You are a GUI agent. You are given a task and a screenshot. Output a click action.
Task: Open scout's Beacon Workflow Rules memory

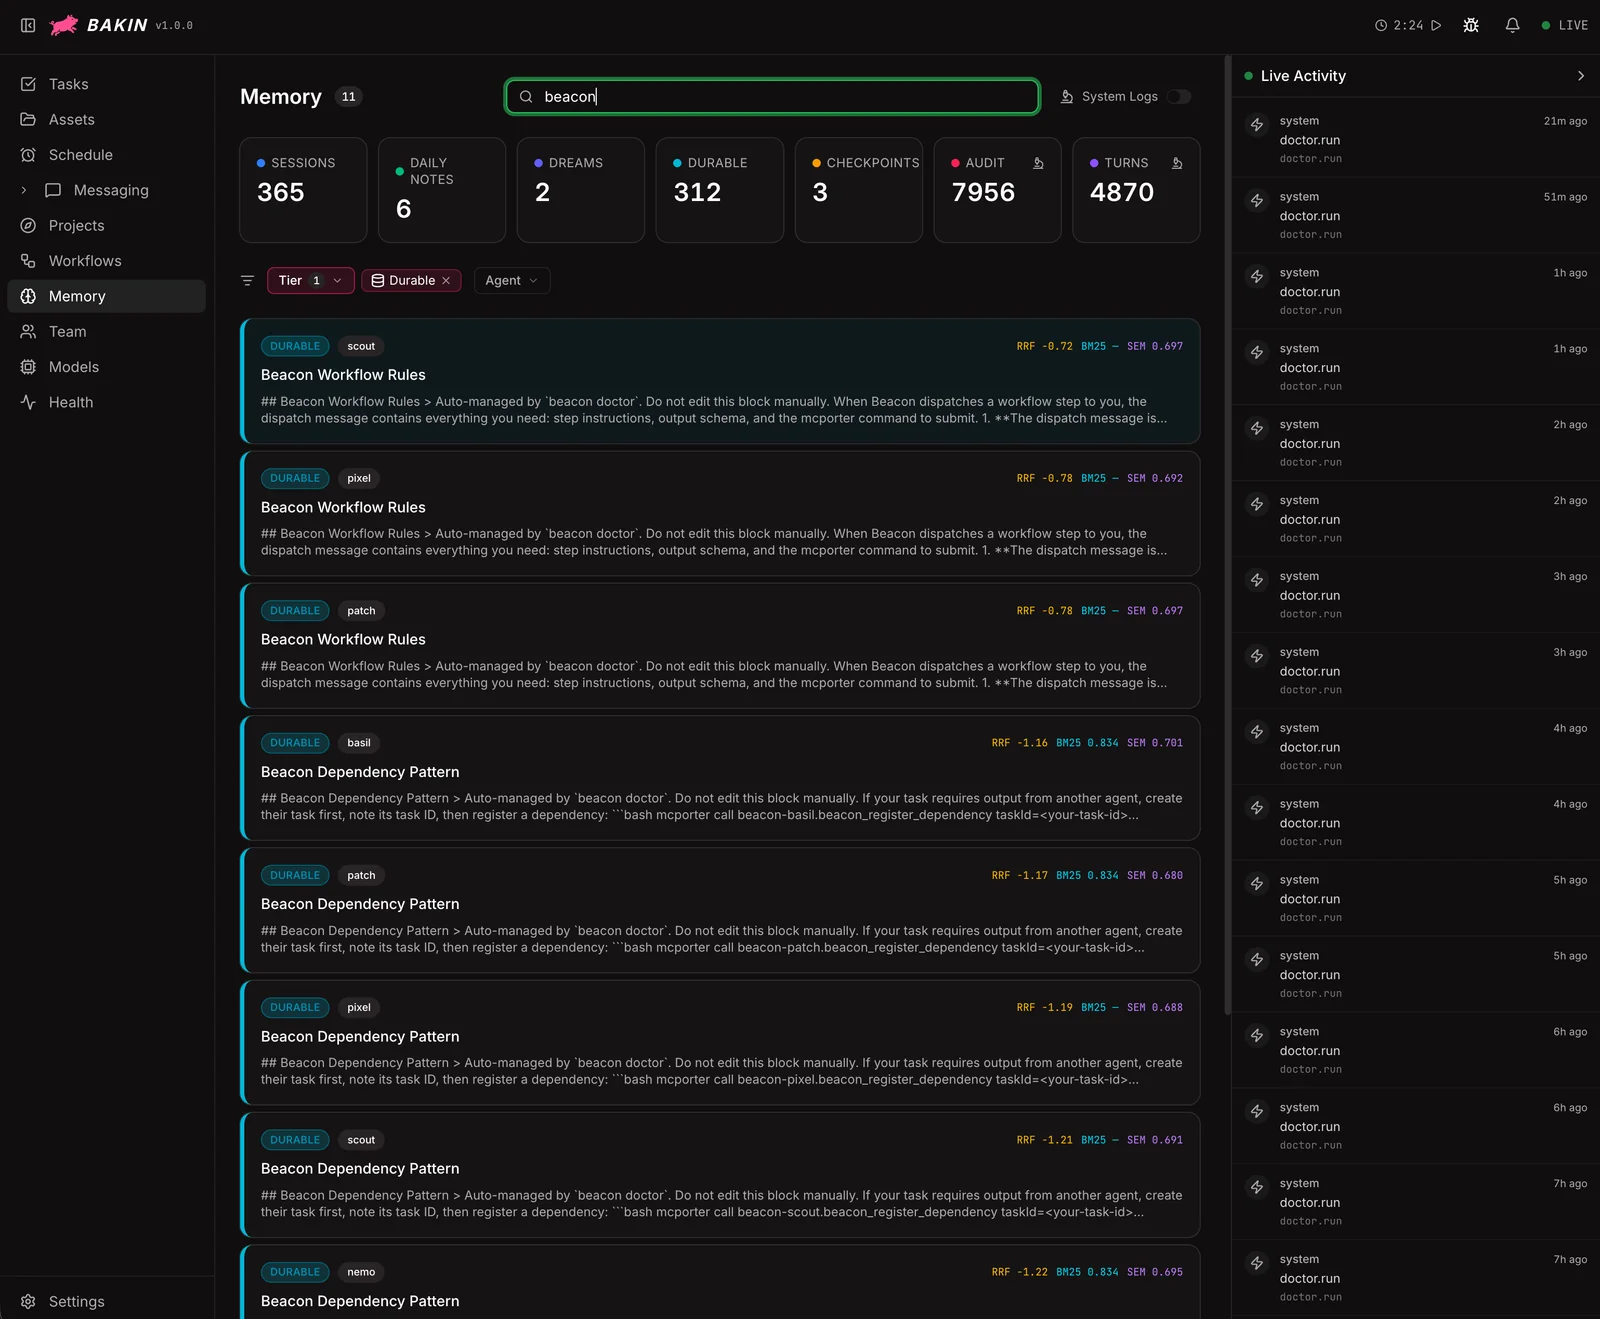pyautogui.click(x=720, y=381)
